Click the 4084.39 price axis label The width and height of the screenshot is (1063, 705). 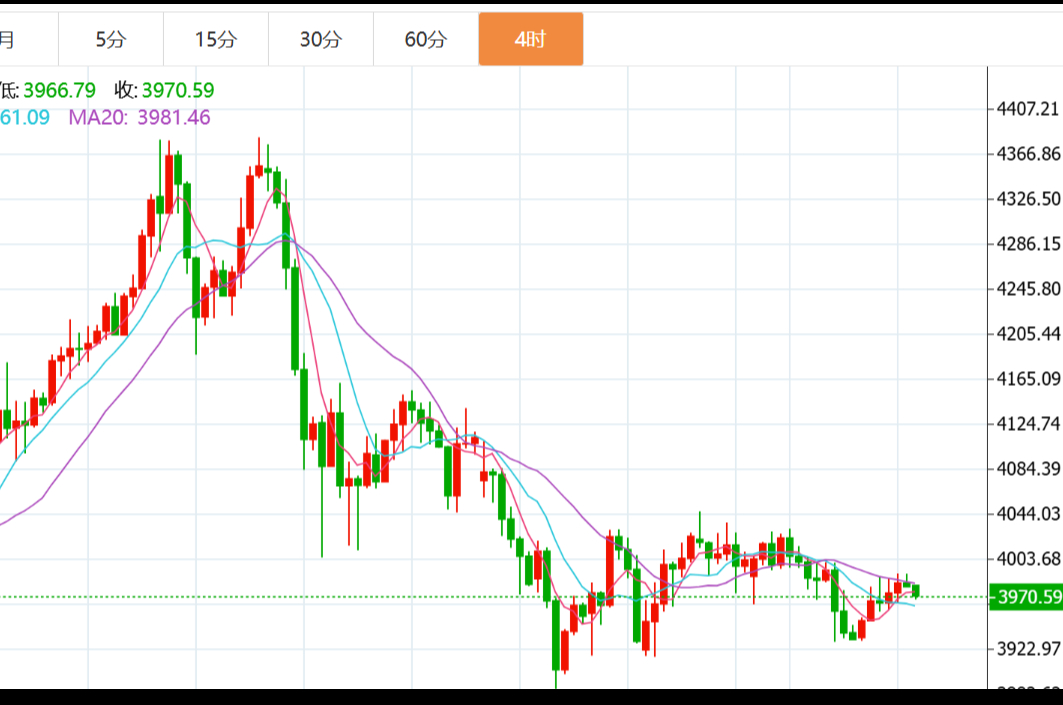click(x=1028, y=469)
